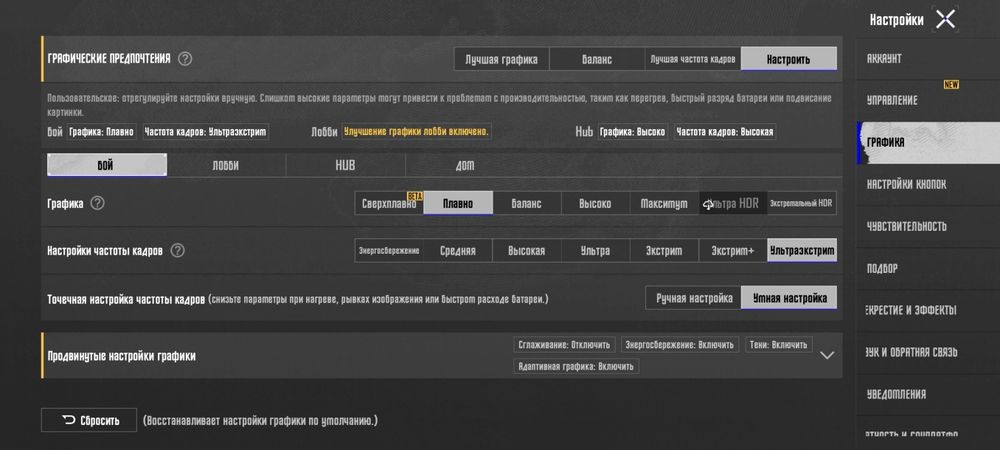This screenshot has height=450, width=1000.
Task: Set graphics to Сверхплавно beta
Action: coord(389,203)
